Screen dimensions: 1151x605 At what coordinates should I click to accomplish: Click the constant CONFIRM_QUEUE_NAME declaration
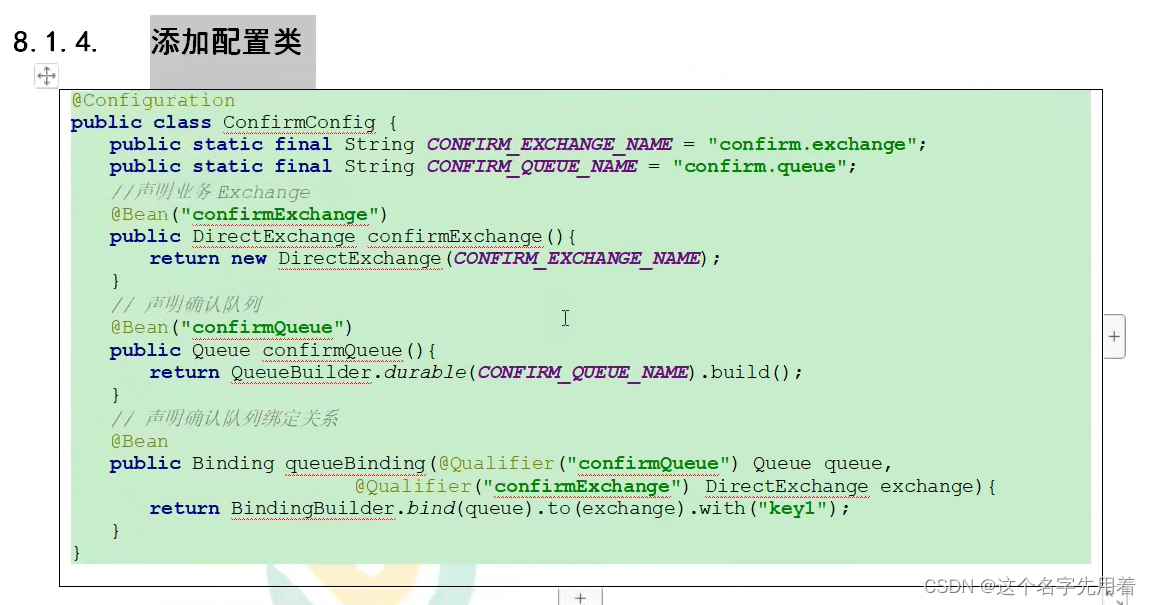pos(532,167)
